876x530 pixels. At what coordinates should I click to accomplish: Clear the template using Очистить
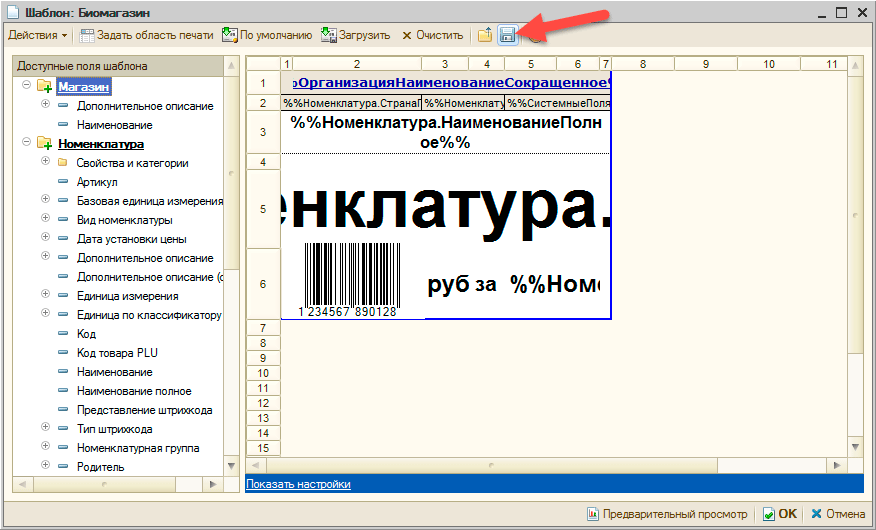tap(432, 35)
